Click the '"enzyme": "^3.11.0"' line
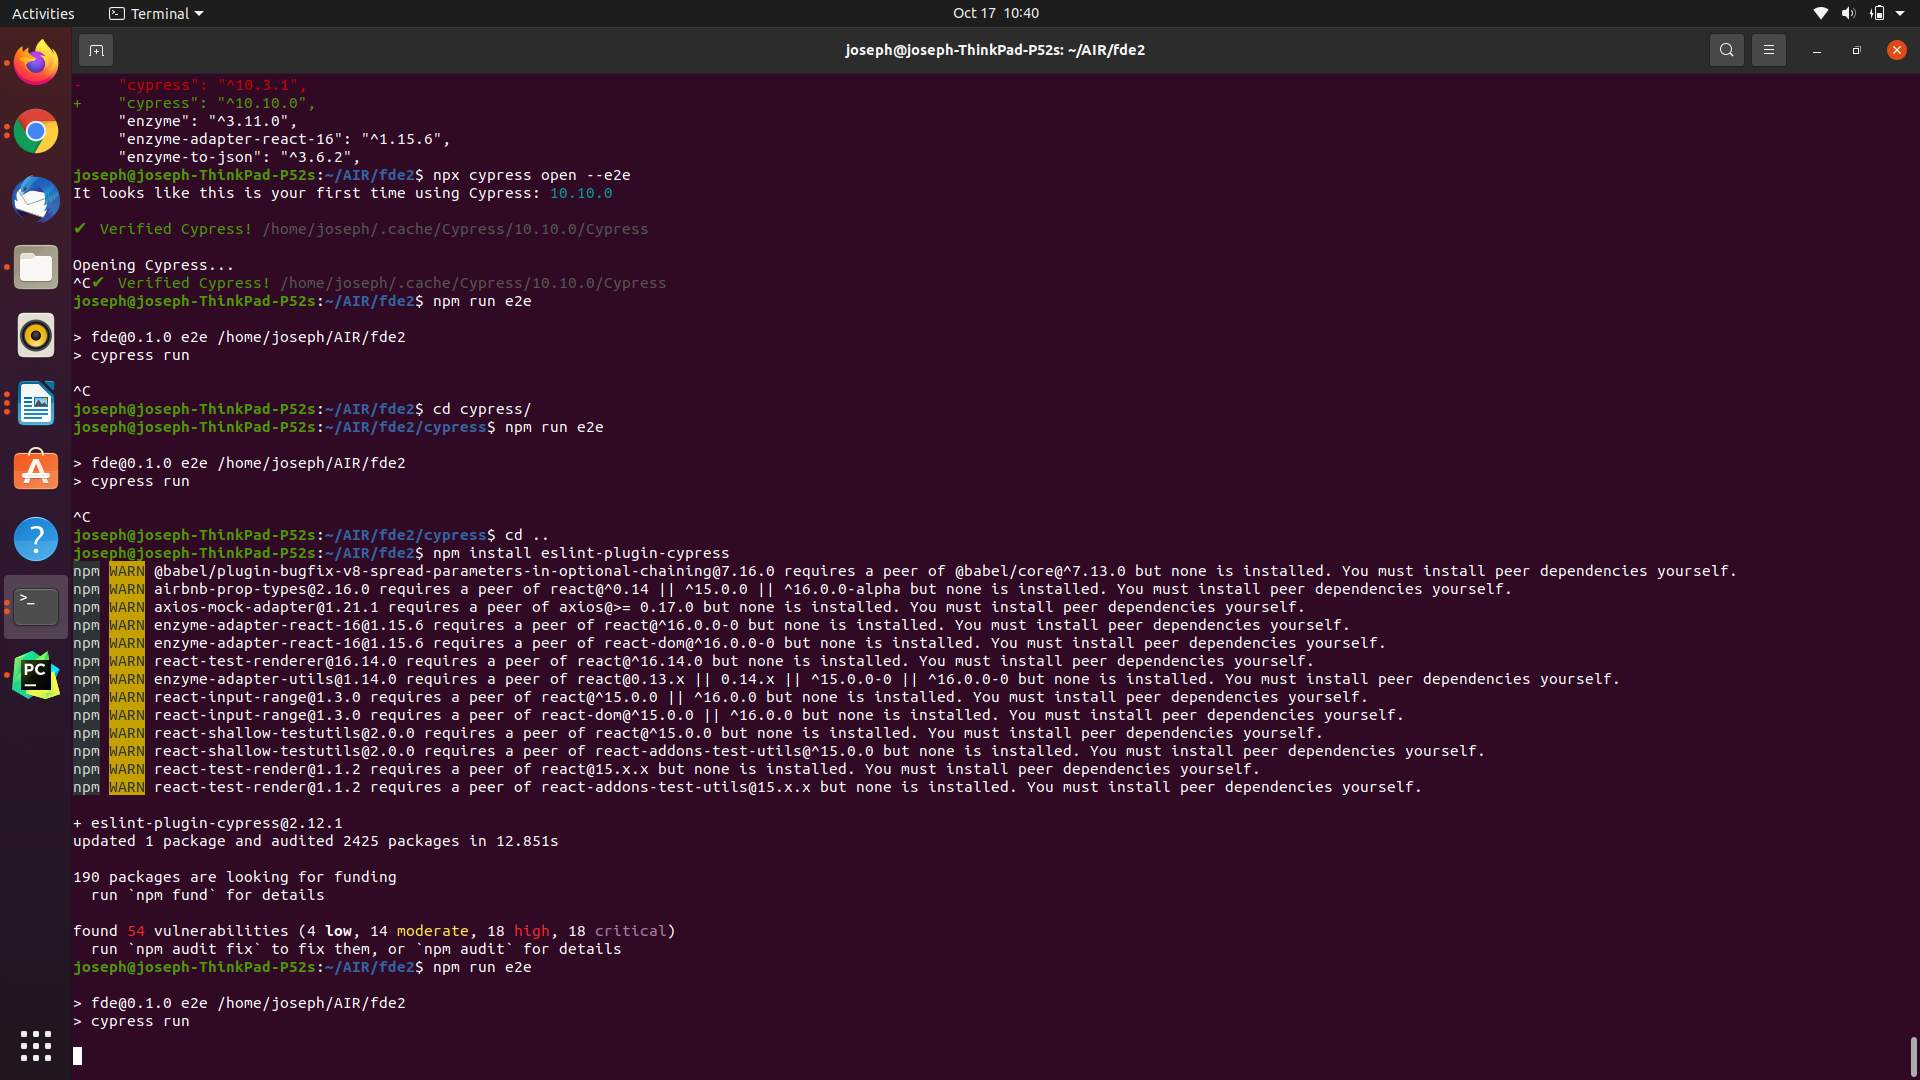Image resolution: width=1920 pixels, height=1080 pixels. click(207, 121)
